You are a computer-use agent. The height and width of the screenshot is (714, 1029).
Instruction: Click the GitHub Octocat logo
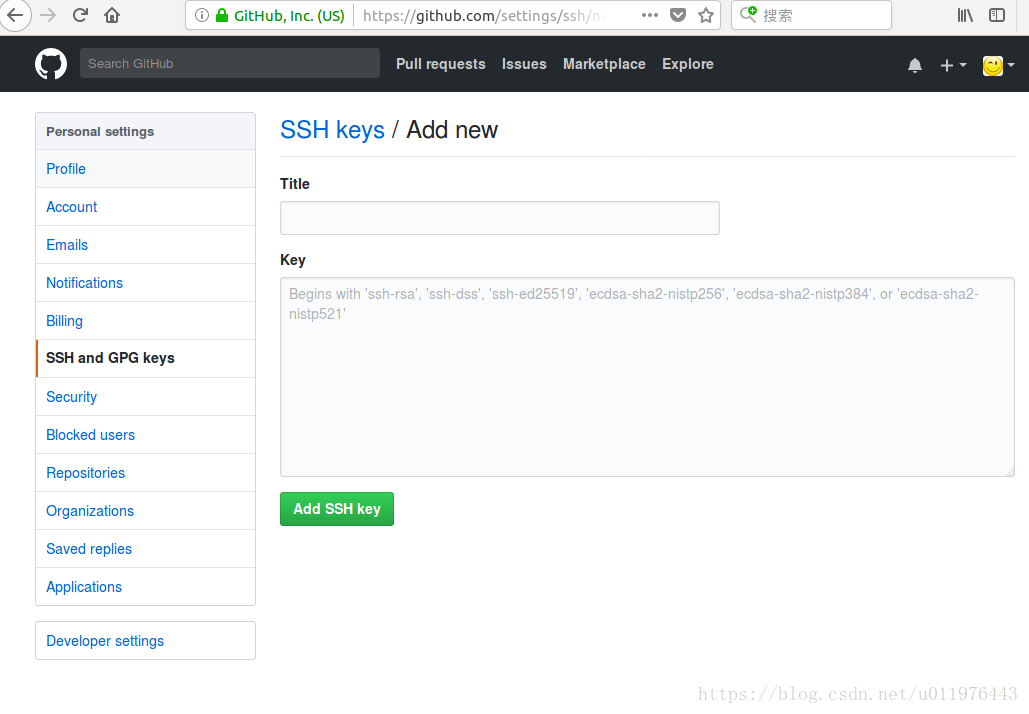point(51,64)
